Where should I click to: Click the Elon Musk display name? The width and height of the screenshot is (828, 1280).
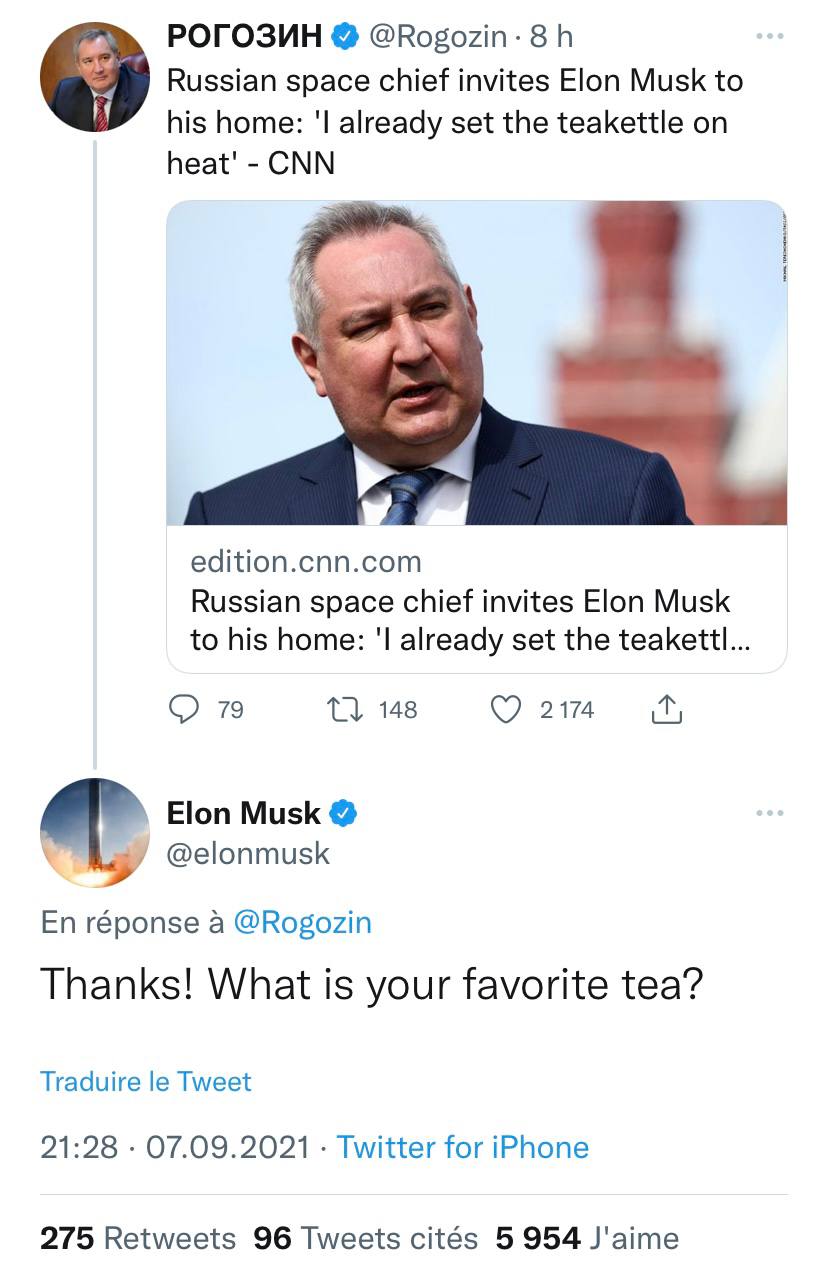pos(243,813)
